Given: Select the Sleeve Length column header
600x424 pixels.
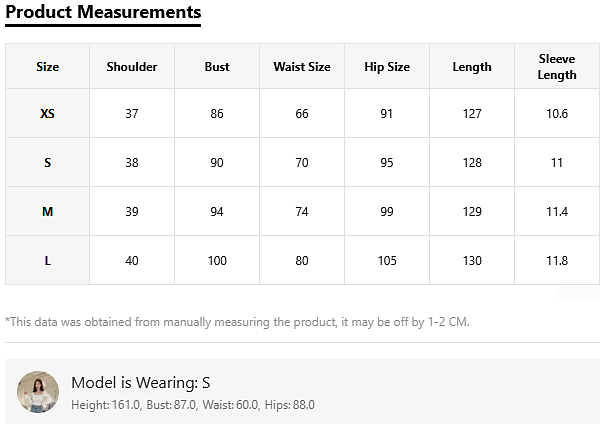Looking at the screenshot, I should click(557, 67).
